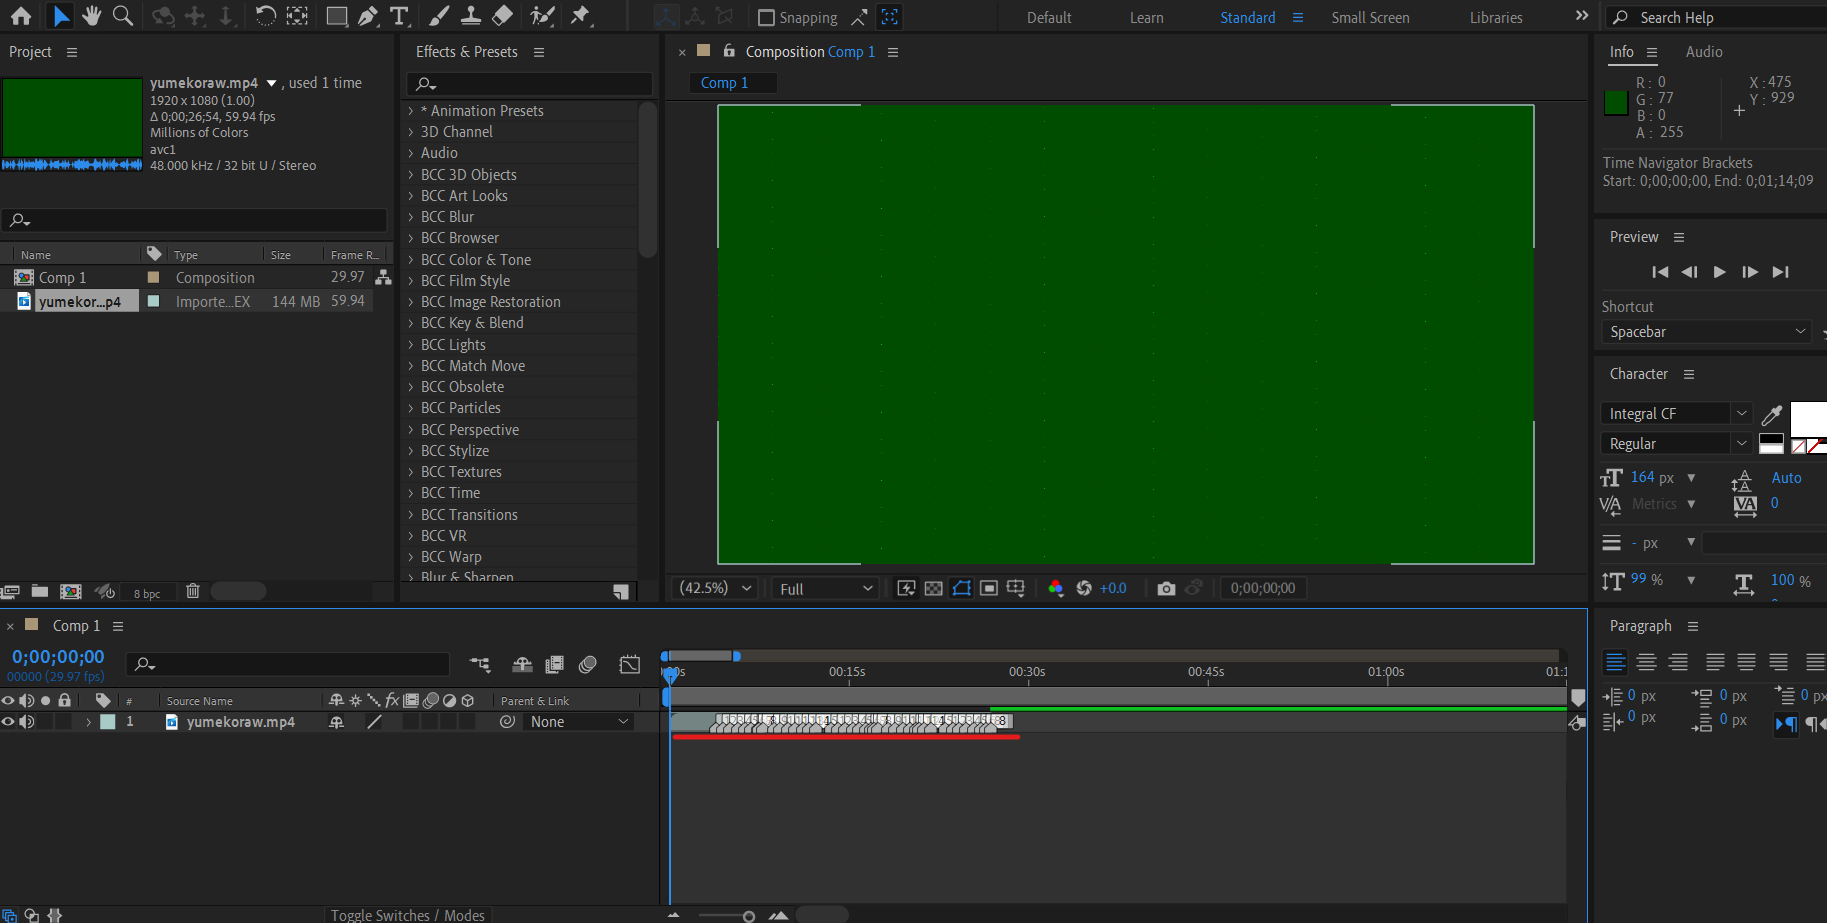Viewport: 1827px width, 923px height.
Task: Open the magnification ratio dropdown
Action: [713, 588]
